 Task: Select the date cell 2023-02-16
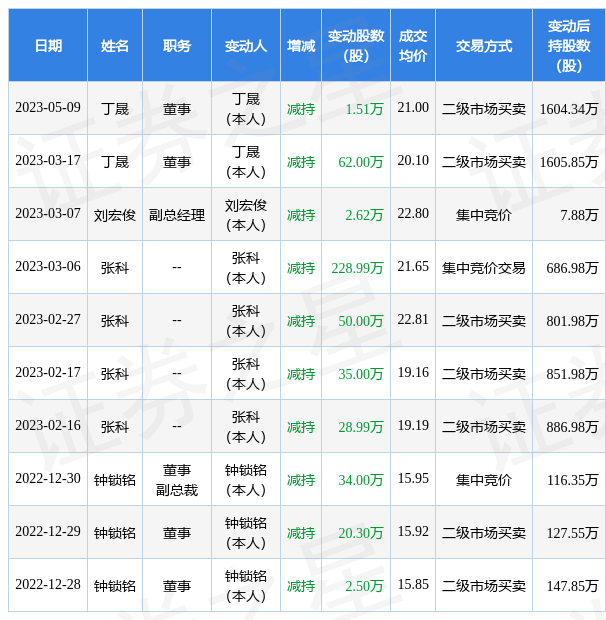[x=48, y=425]
